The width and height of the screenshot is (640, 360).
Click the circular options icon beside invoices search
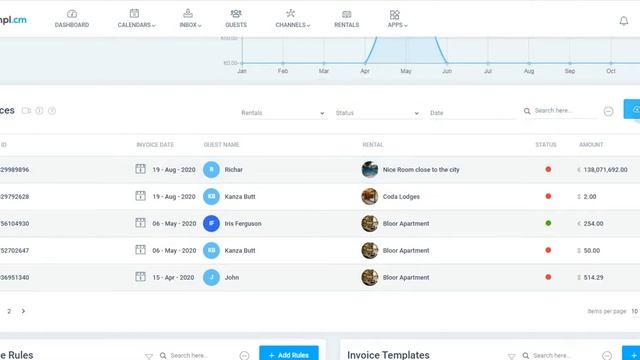[x=608, y=111]
